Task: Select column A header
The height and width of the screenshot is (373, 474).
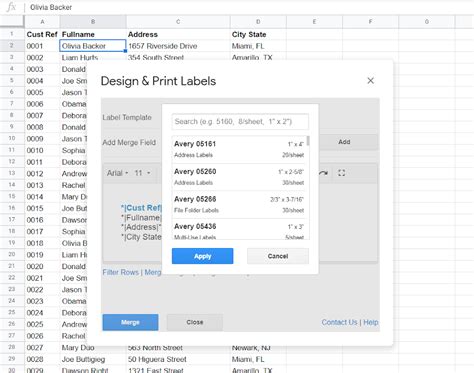Action: point(42,22)
